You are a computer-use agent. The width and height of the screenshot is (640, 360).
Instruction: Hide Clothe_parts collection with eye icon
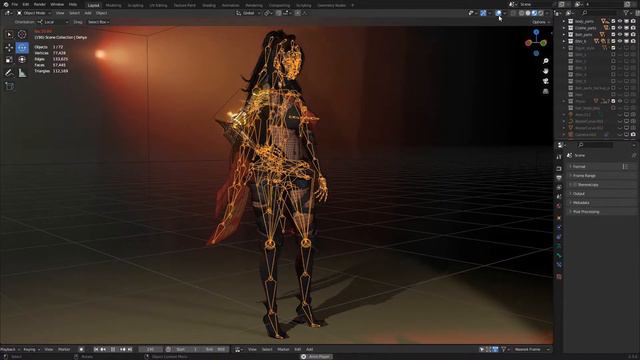(x=620, y=28)
